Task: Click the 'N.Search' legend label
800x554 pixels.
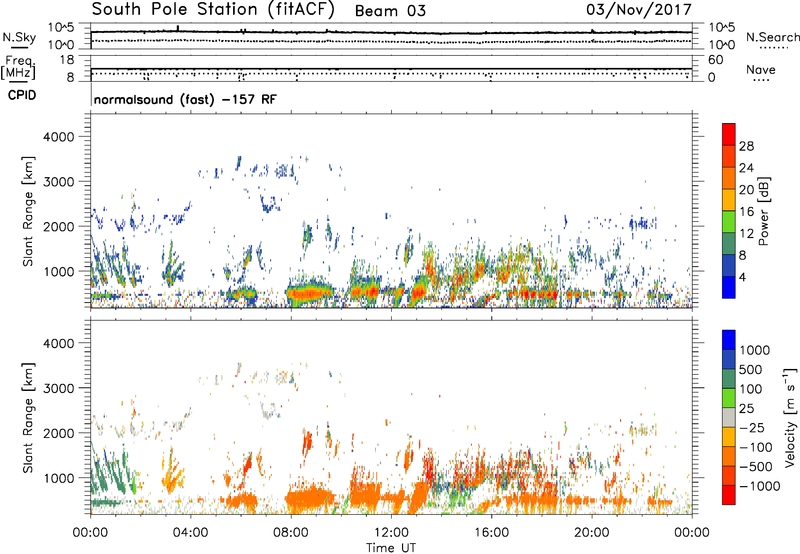Action: click(x=773, y=37)
